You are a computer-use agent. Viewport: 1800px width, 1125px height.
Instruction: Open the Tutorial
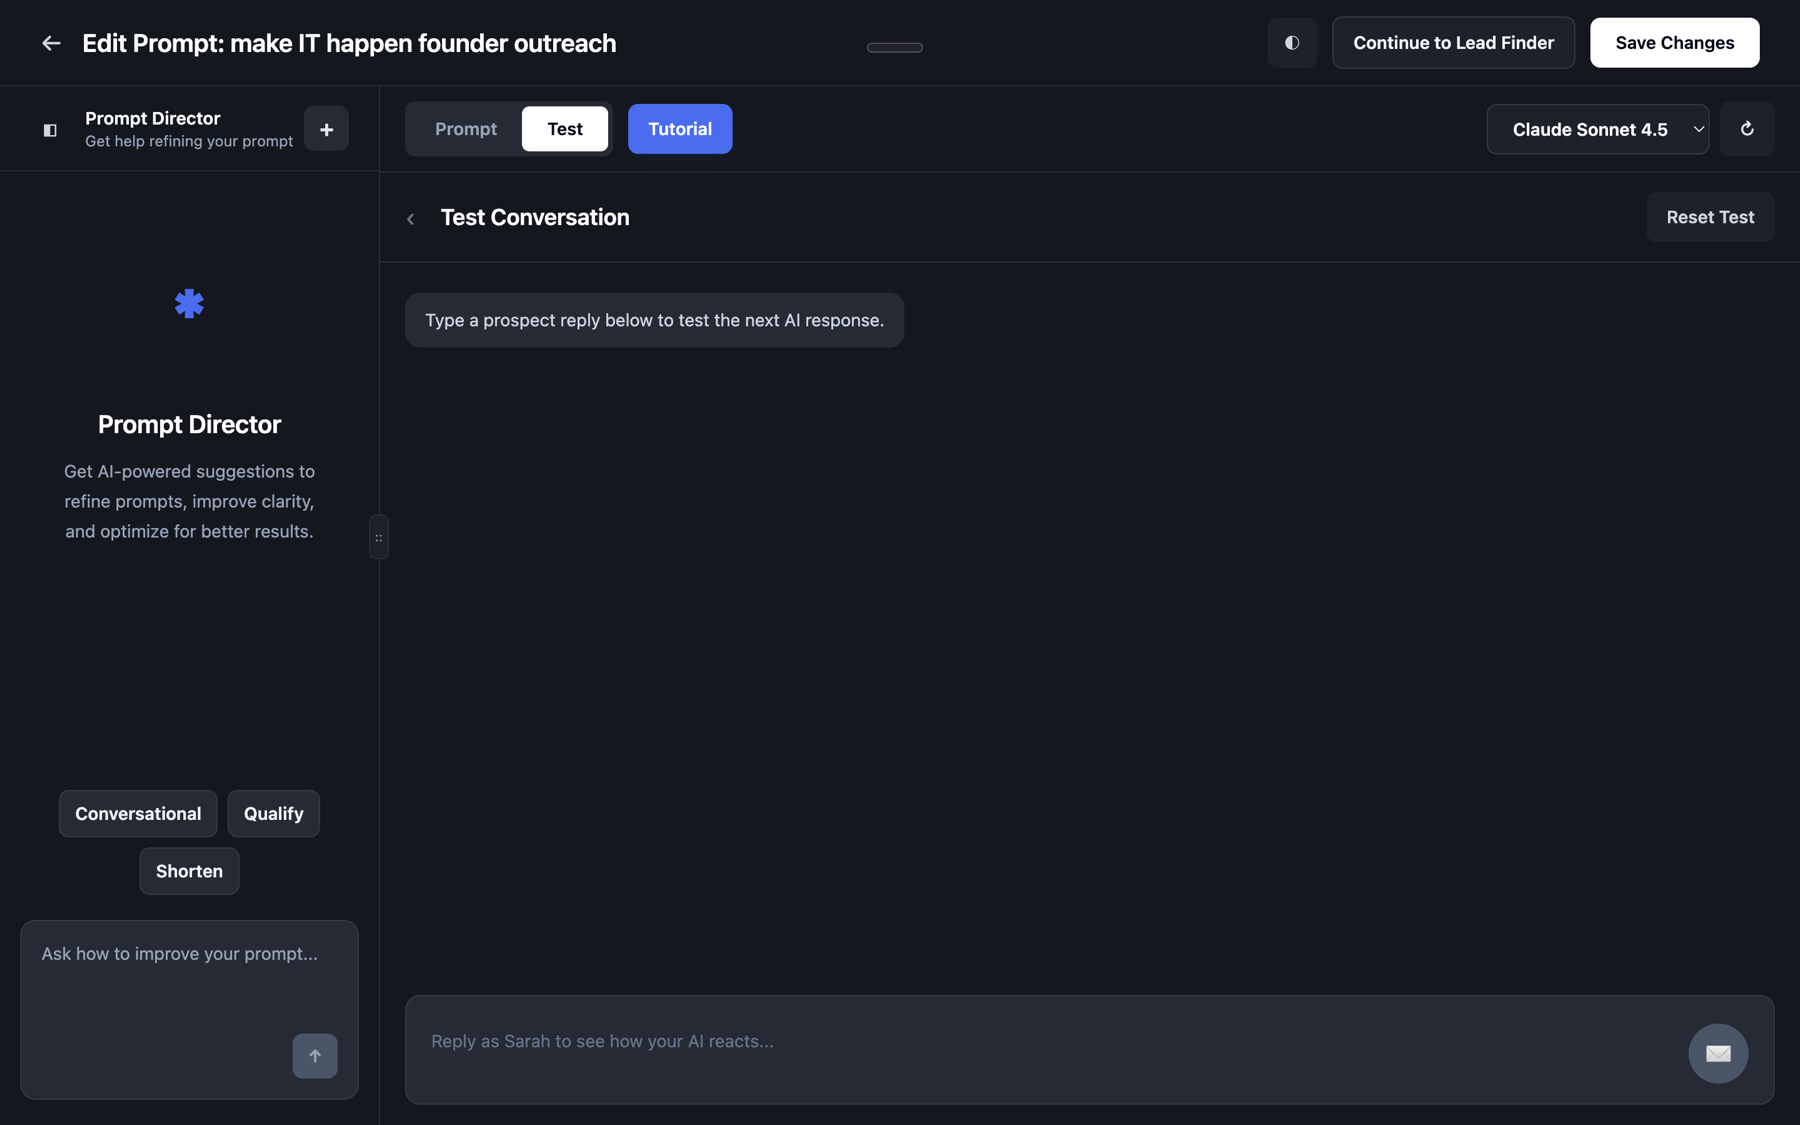680,129
